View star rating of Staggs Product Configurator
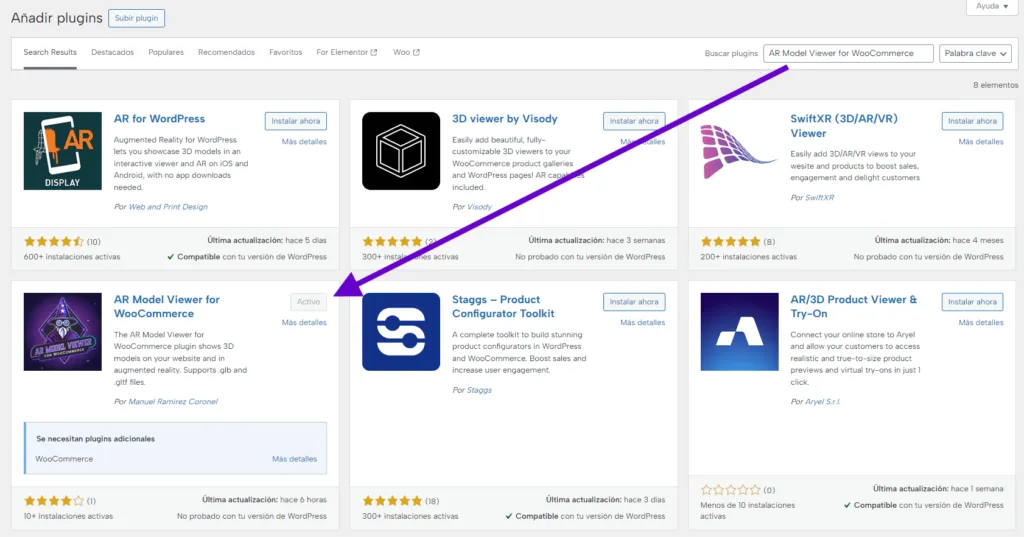1024x537 pixels. 392,501
